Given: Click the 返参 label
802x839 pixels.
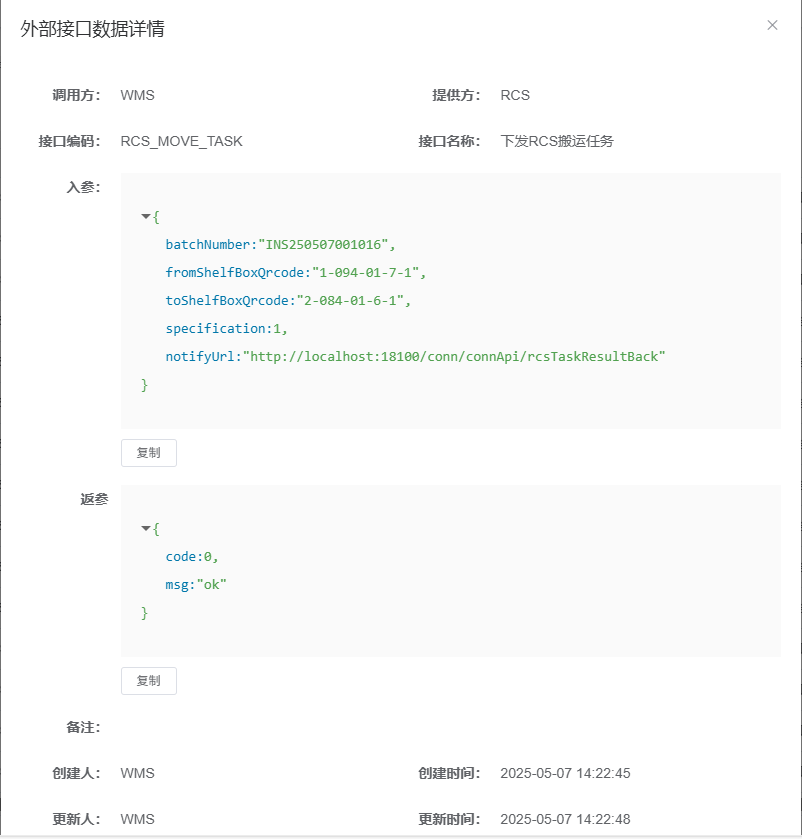Looking at the screenshot, I should coord(94,499).
